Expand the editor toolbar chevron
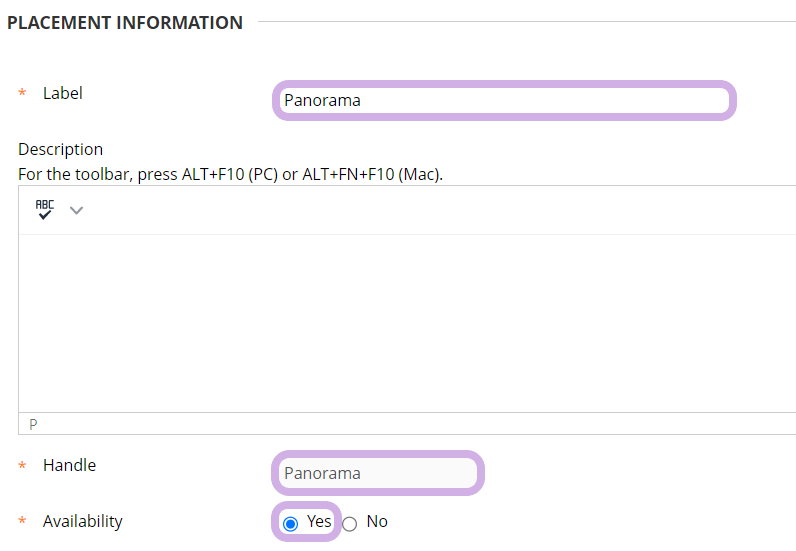Screen dimensions: 796x551 click(76, 210)
